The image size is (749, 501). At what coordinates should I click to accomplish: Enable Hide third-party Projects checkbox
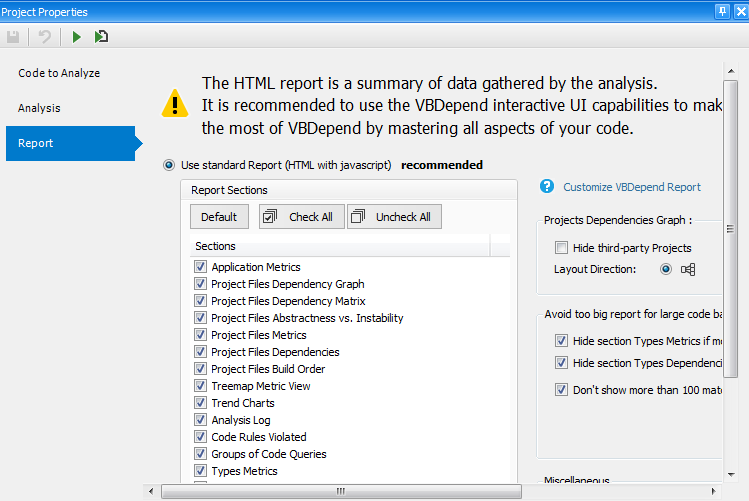coord(562,248)
